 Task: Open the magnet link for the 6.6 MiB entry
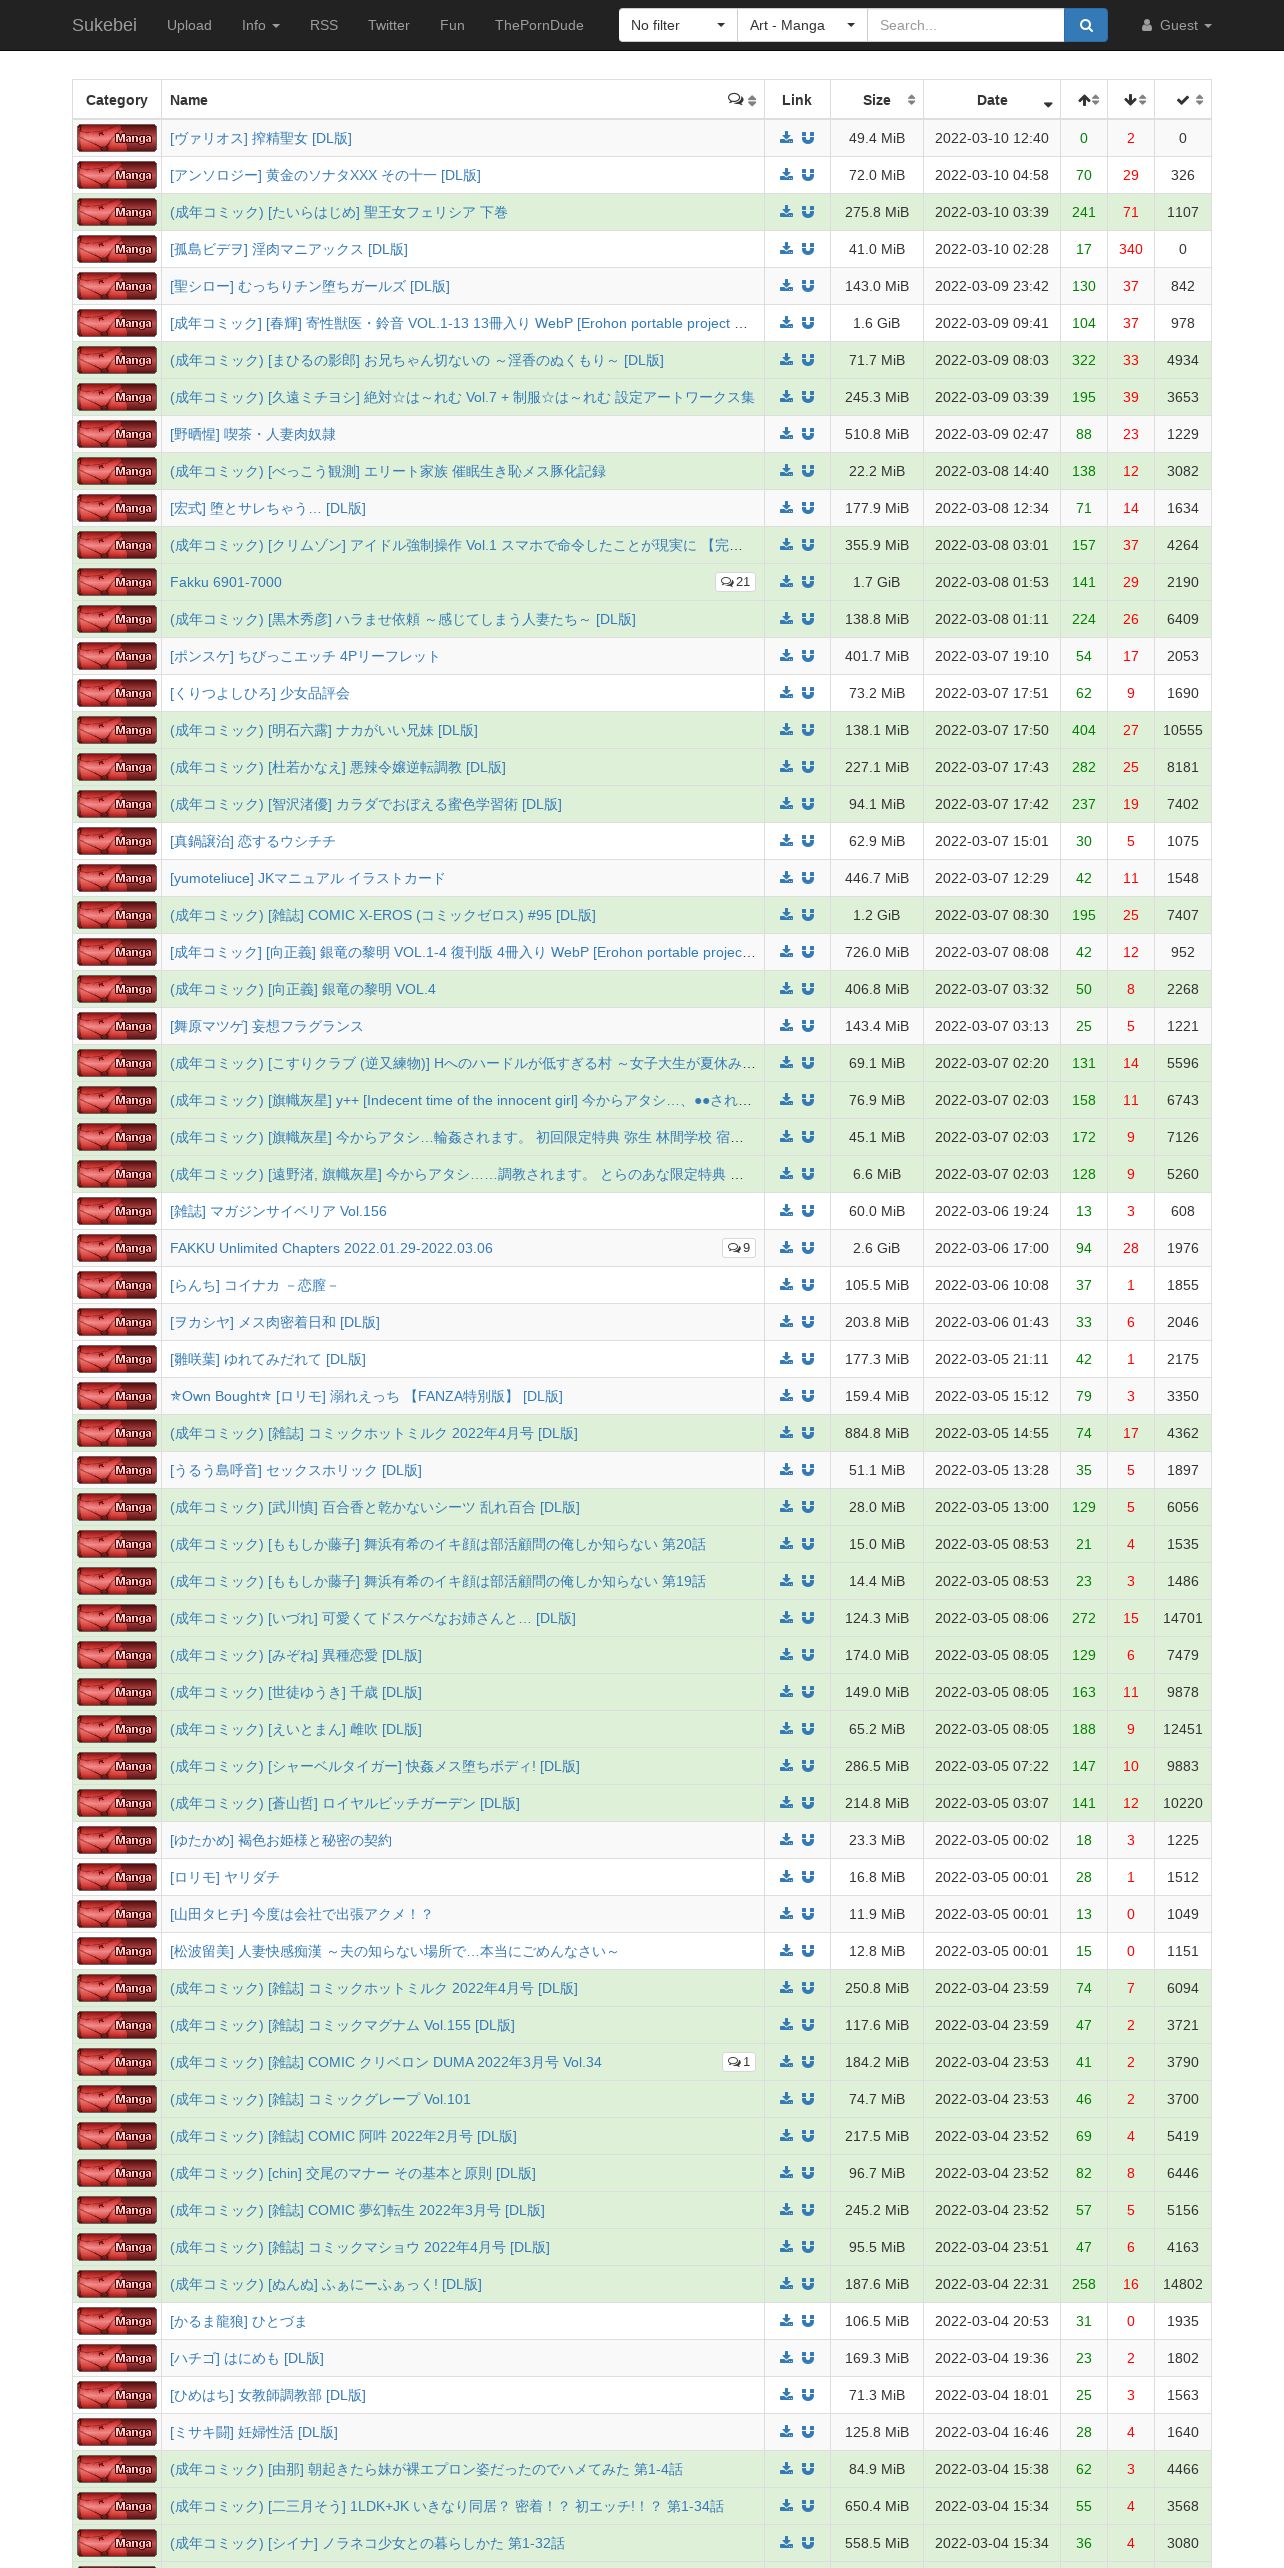coord(808,1174)
